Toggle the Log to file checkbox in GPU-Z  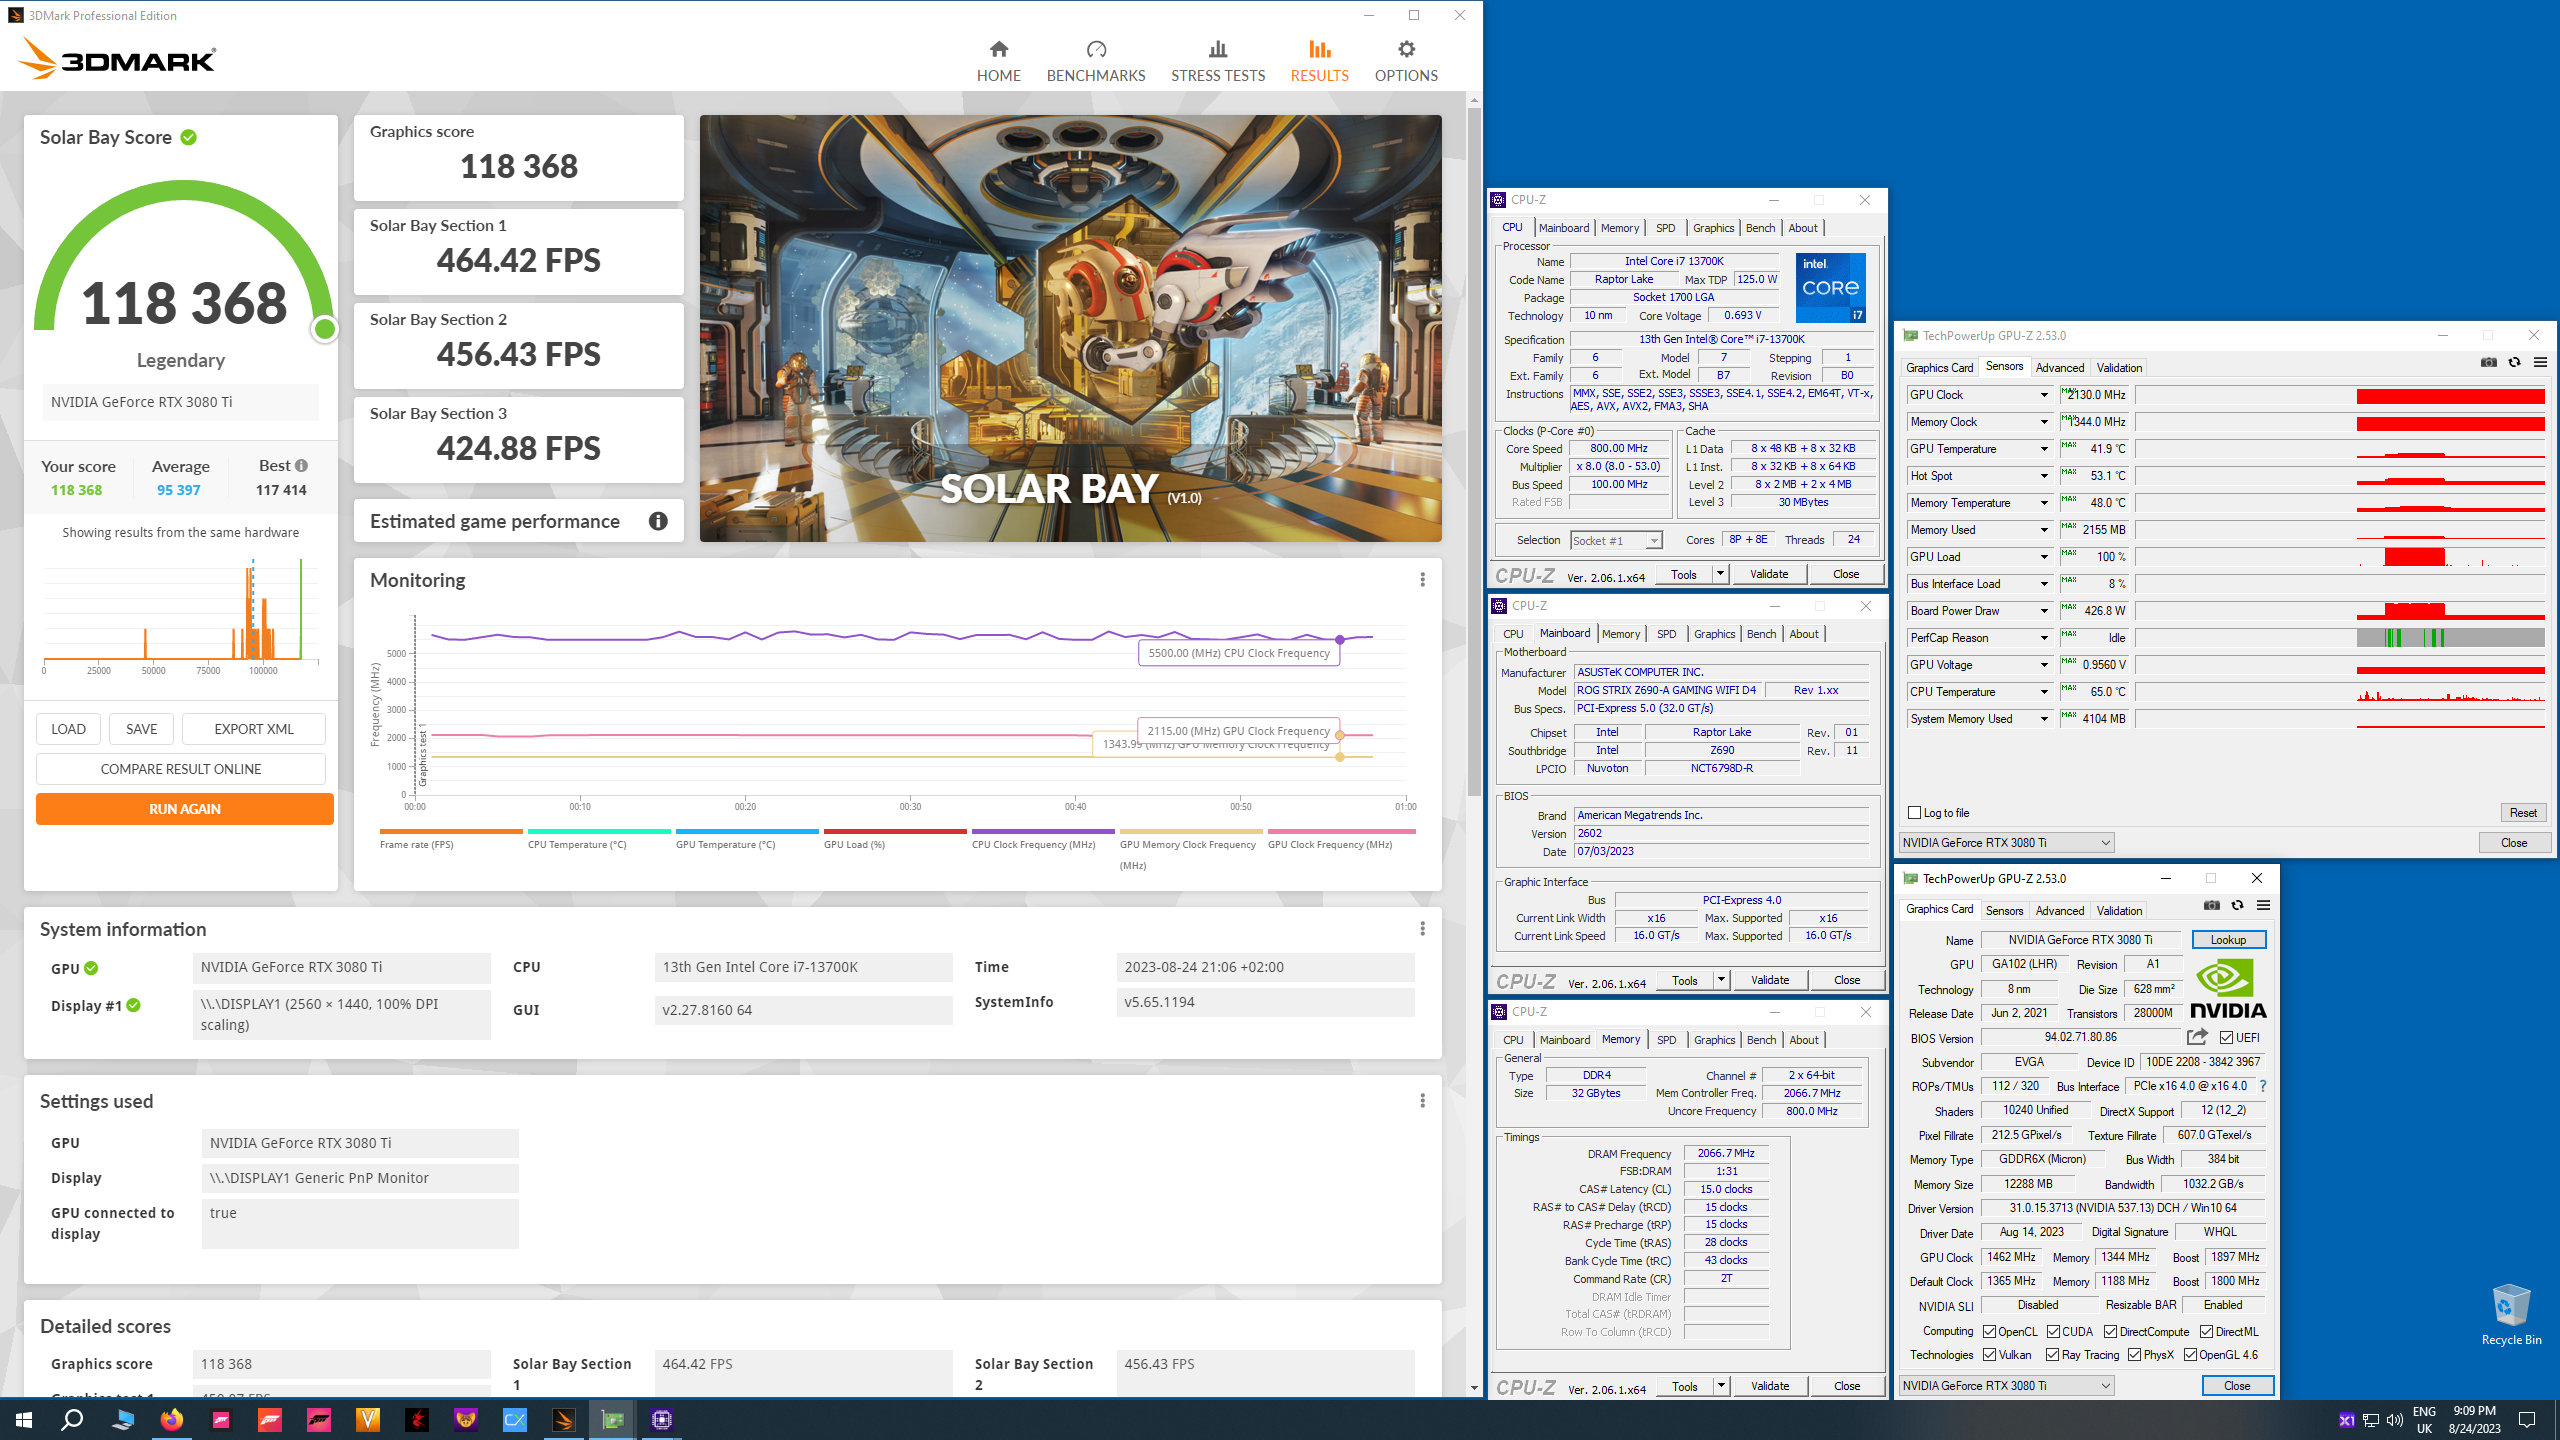pyautogui.click(x=1914, y=813)
